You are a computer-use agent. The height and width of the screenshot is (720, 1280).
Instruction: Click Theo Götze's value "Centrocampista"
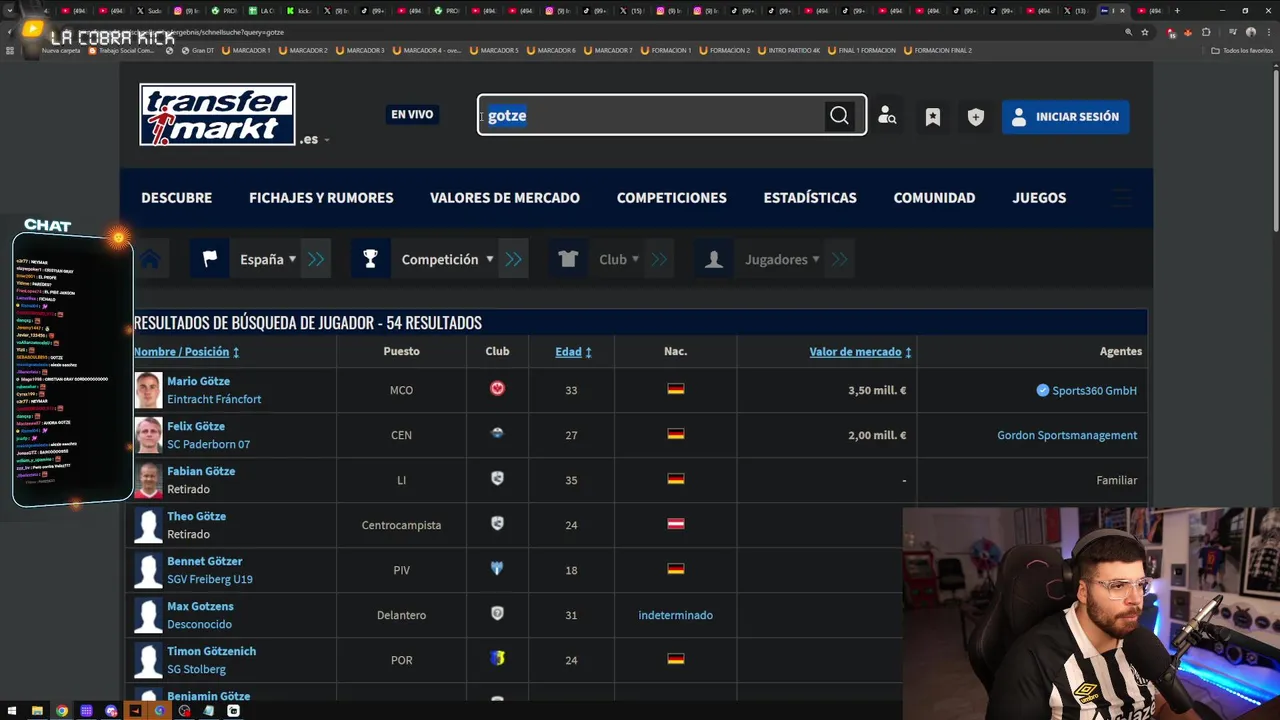(401, 525)
